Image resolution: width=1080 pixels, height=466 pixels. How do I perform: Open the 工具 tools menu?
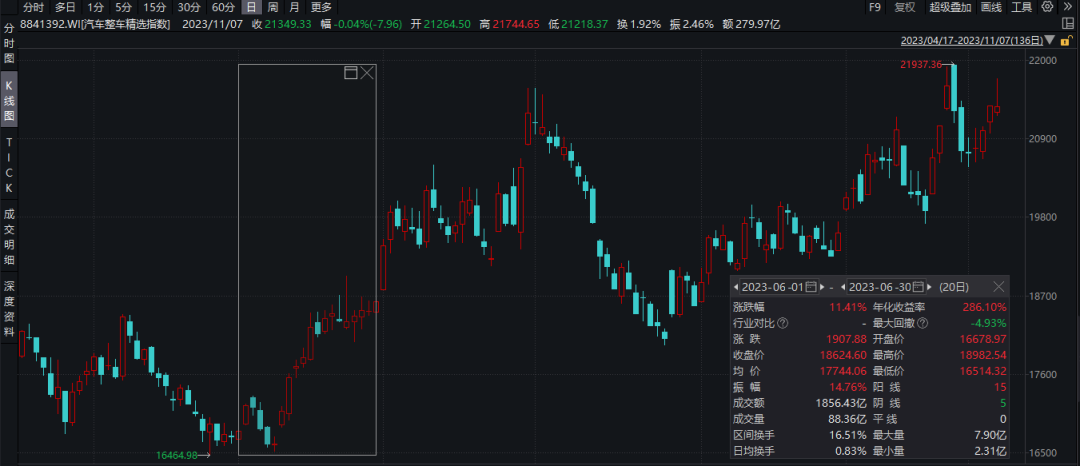(x=1021, y=7)
